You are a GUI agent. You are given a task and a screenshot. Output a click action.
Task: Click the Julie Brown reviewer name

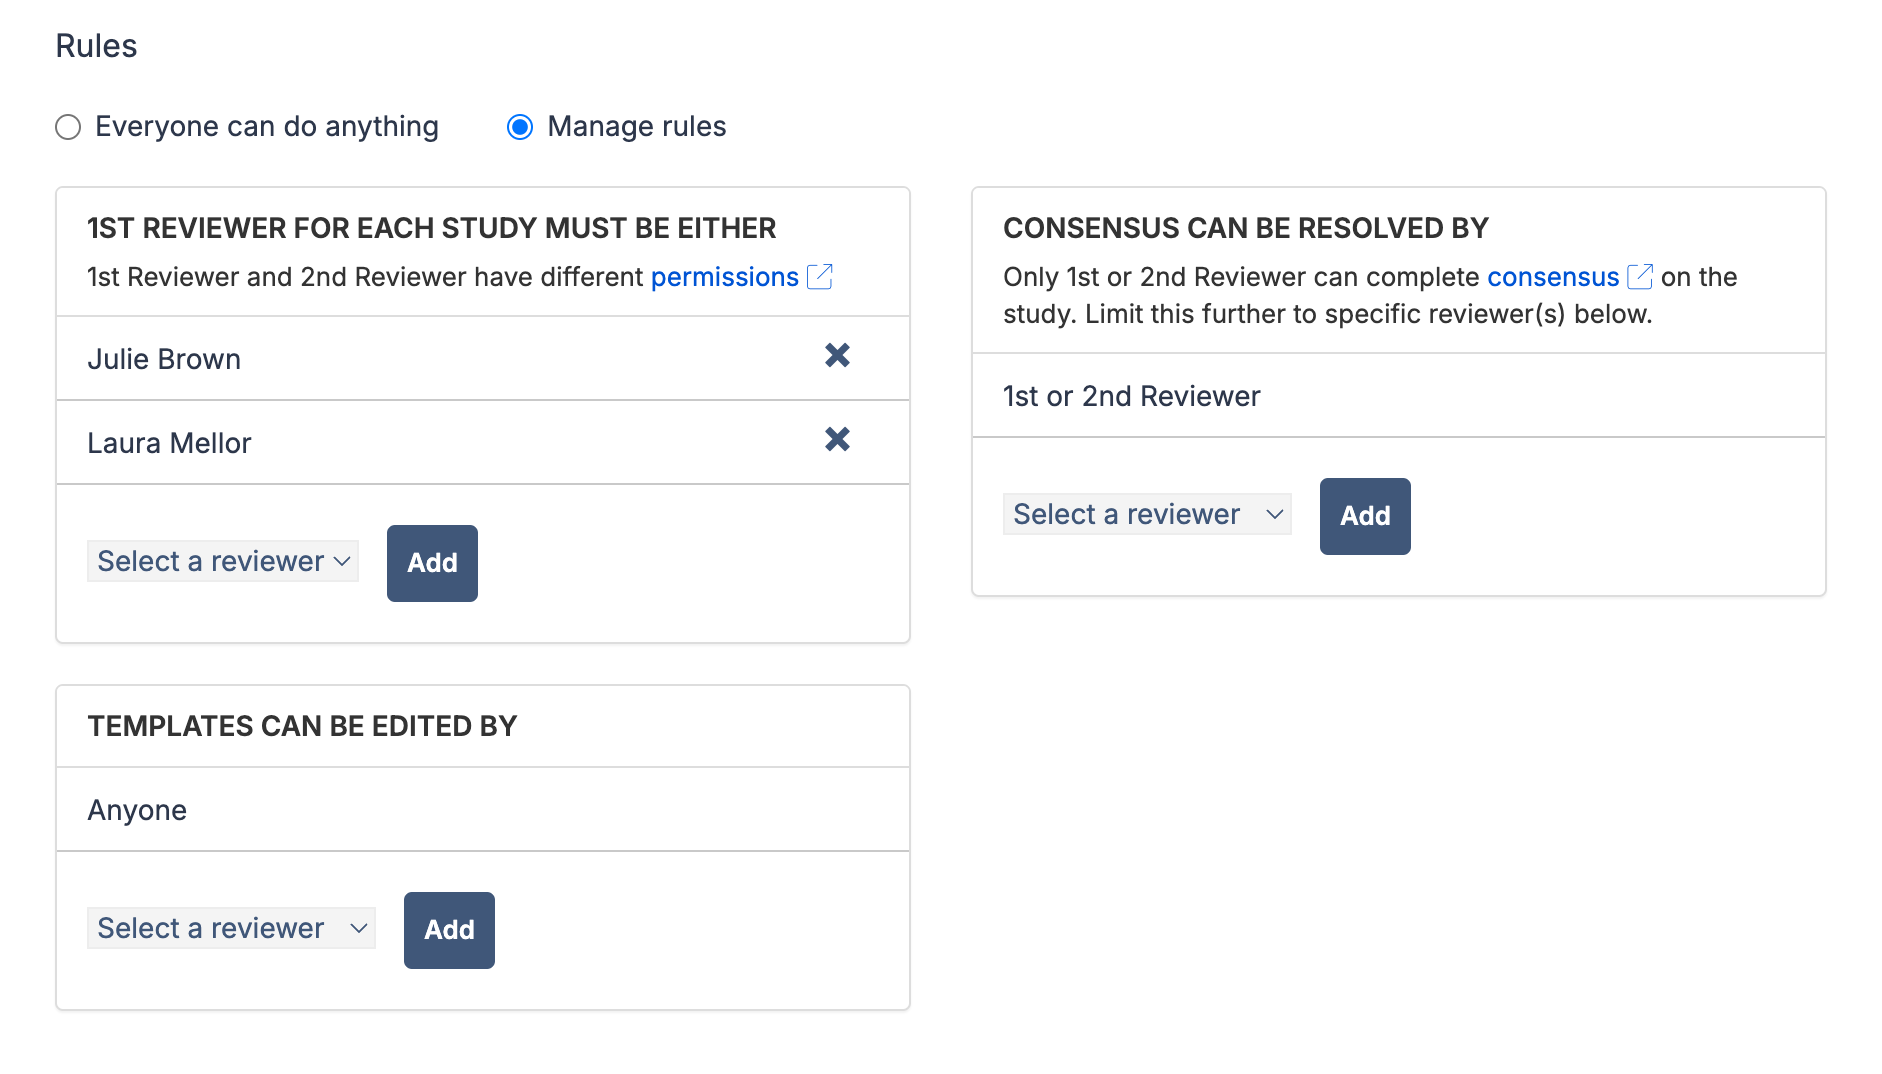(x=164, y=359)
